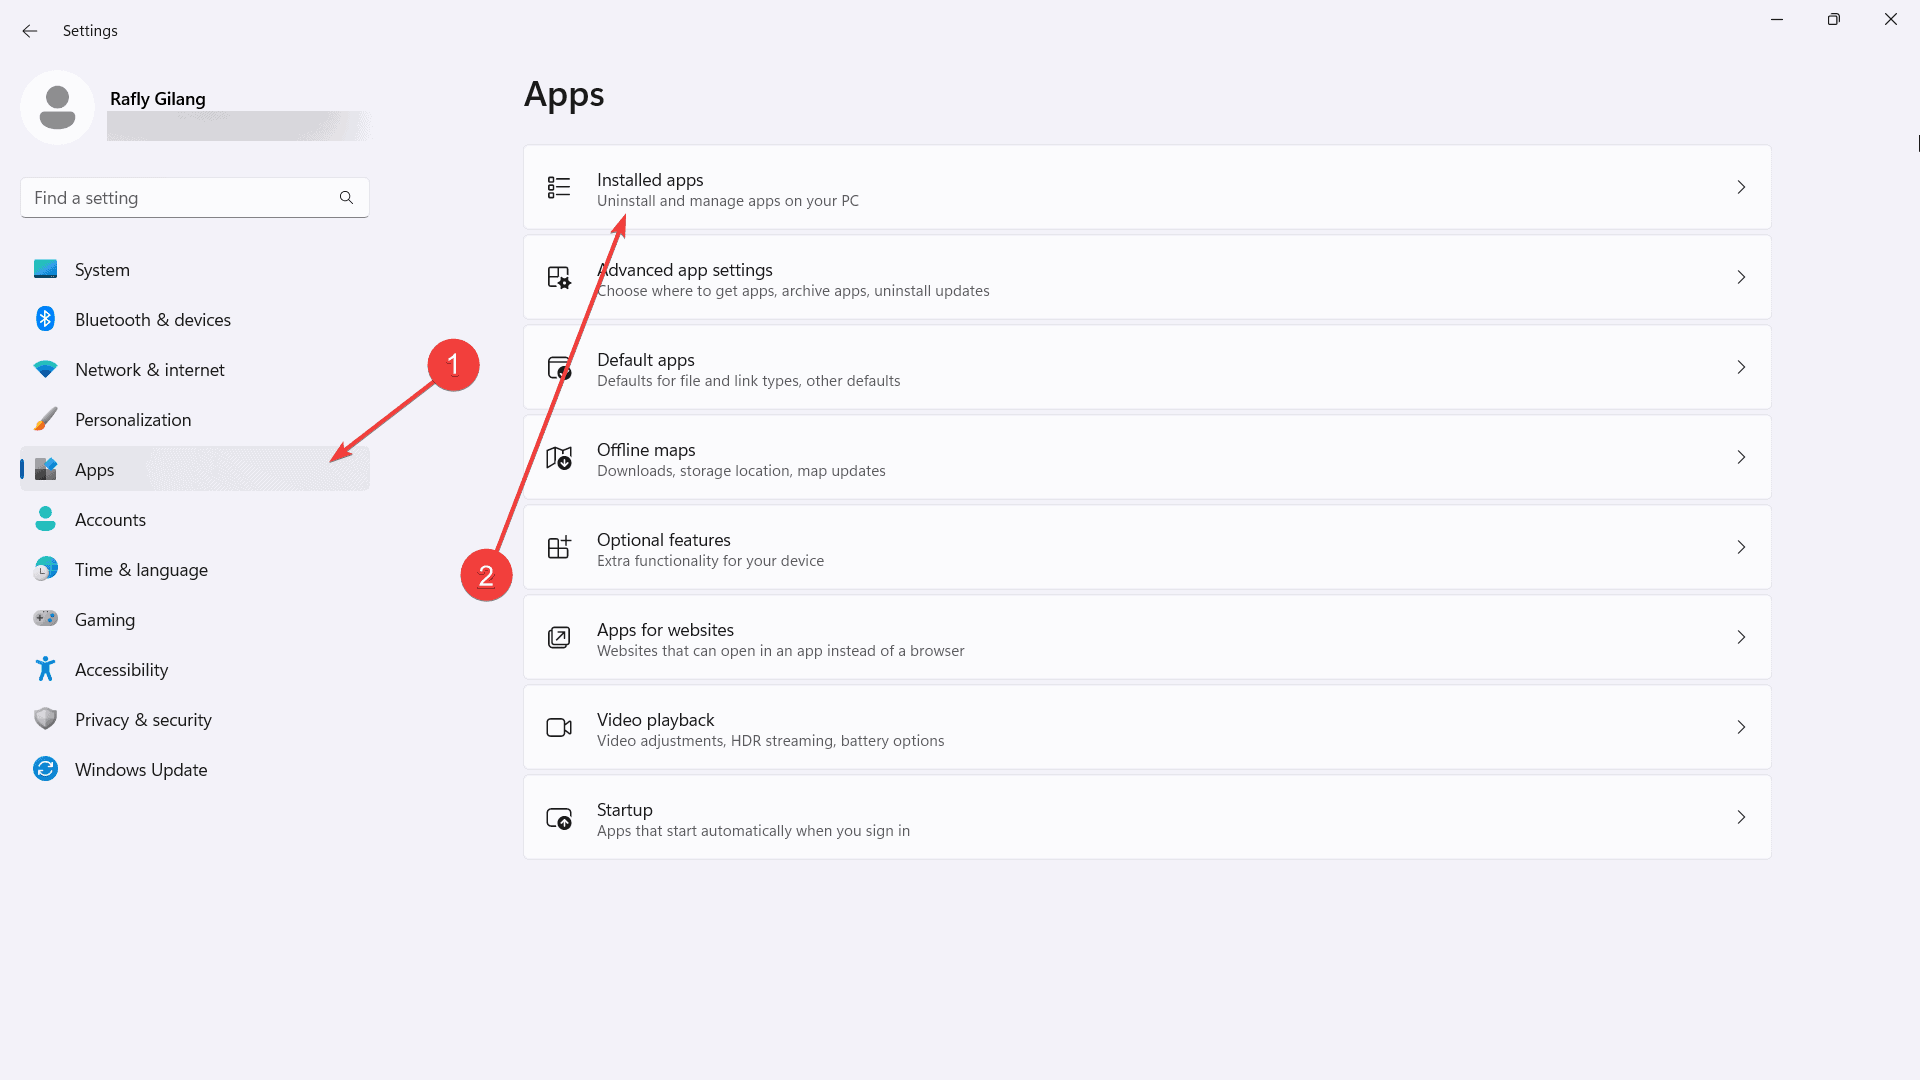Expand Installed apps chevron arrow
The height and width of the screenshot is (1080, 1920).
1741,187
